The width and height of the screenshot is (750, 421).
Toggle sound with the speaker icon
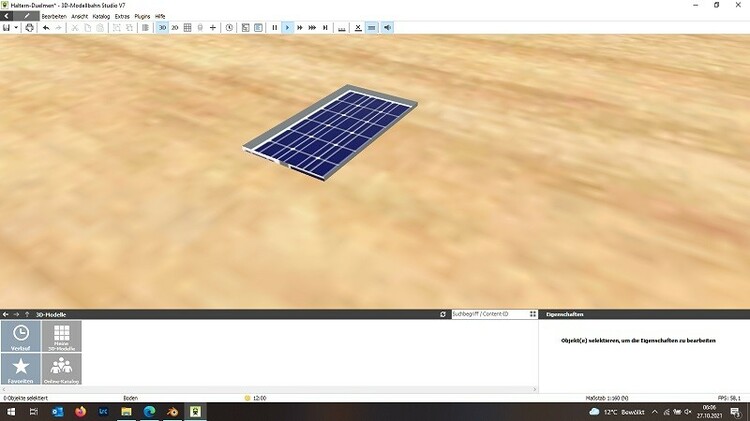pos(387,28)
